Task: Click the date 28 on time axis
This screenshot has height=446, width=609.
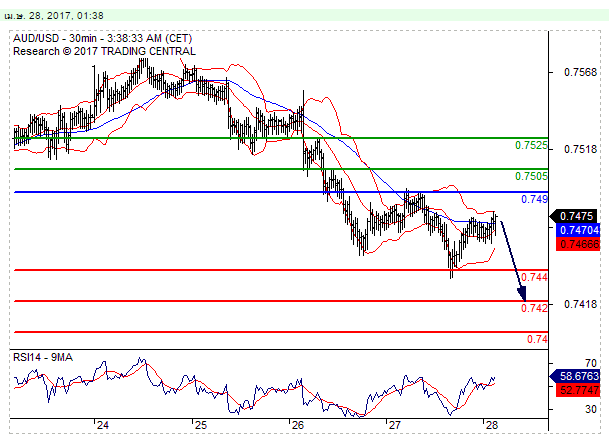Action: pos(492,425)
